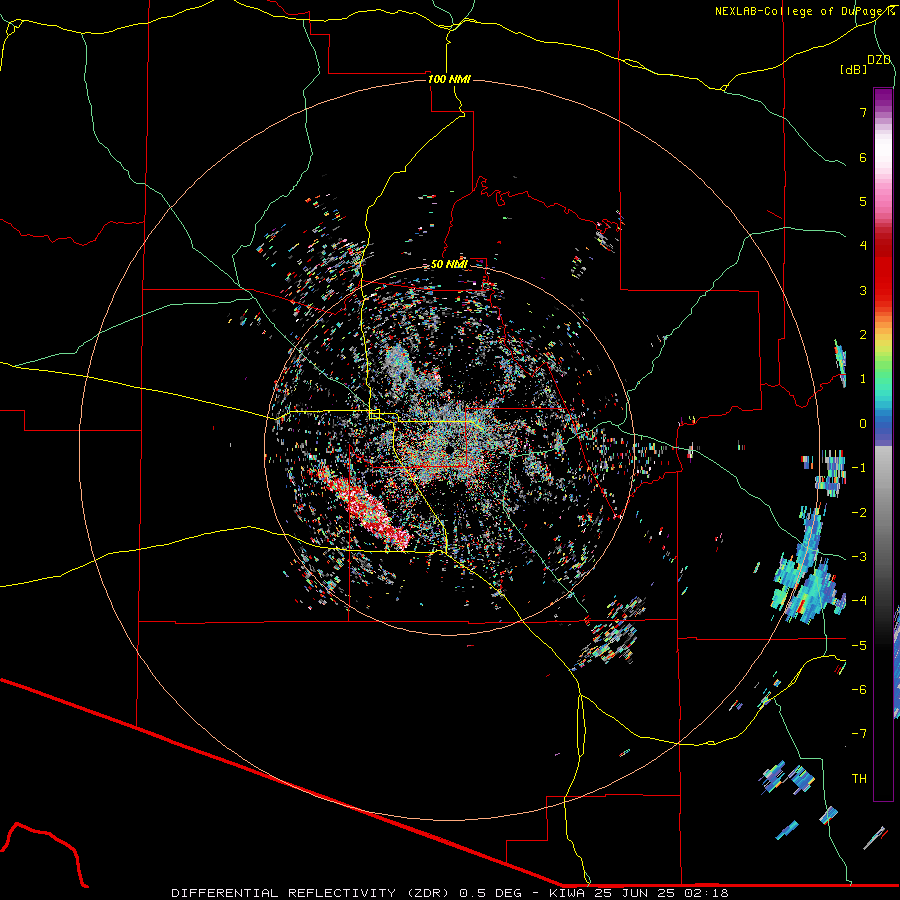Click the -3 value on the dB scale
This screenshot has height=900, width=900.
[x=859, y=557]
